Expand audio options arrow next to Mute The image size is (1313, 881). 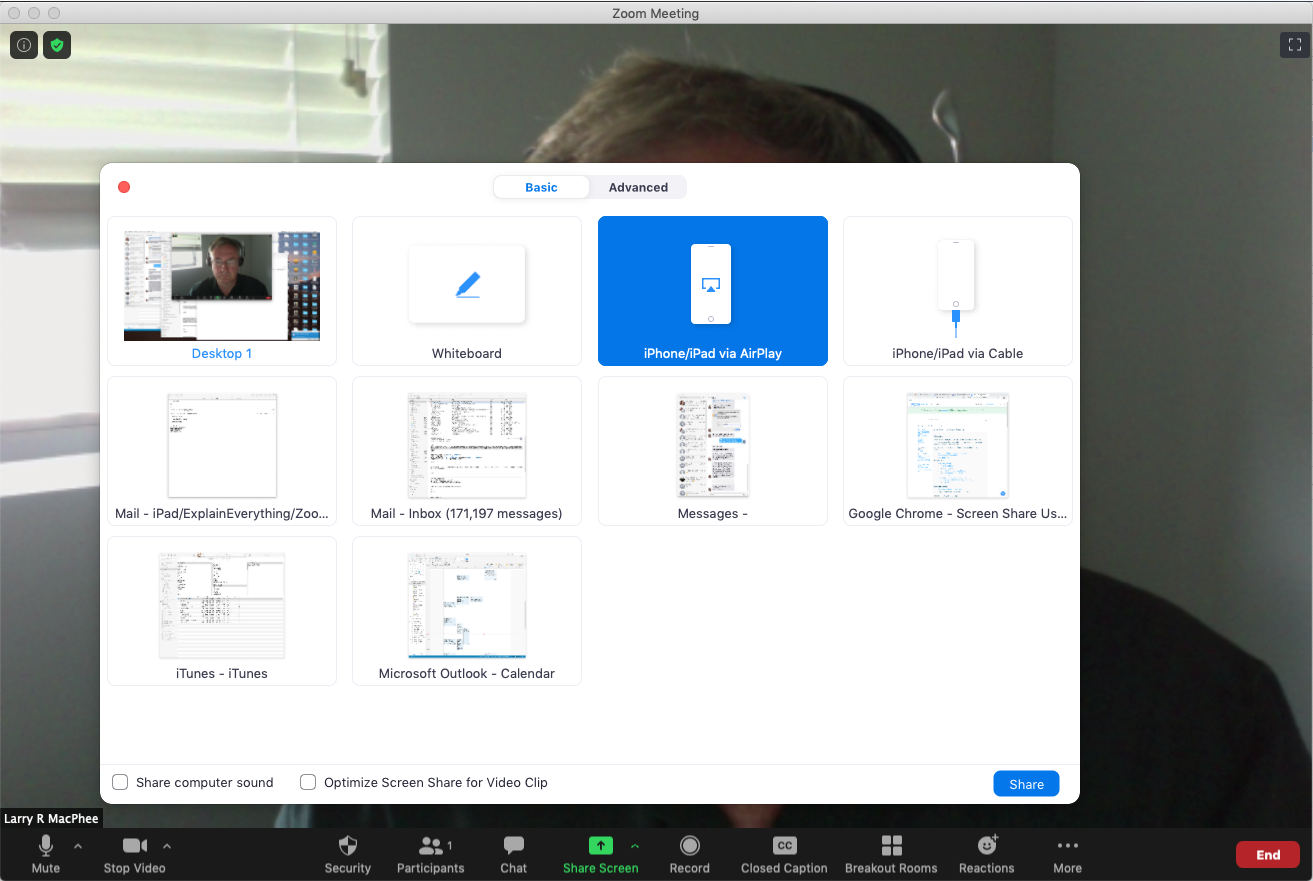click(x=78, y=846)
